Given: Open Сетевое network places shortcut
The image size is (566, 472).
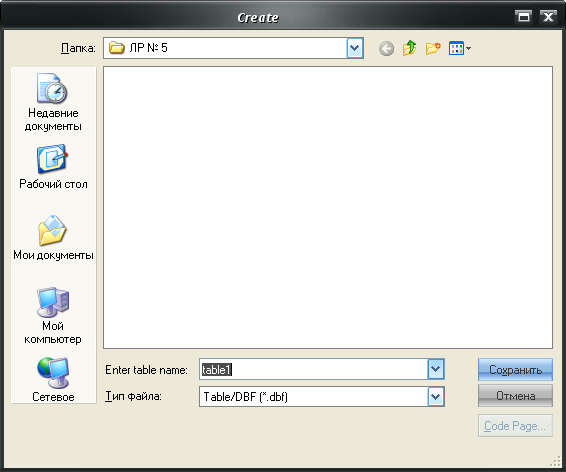Looking at the screenshot, I should click(x=53, y=380).
